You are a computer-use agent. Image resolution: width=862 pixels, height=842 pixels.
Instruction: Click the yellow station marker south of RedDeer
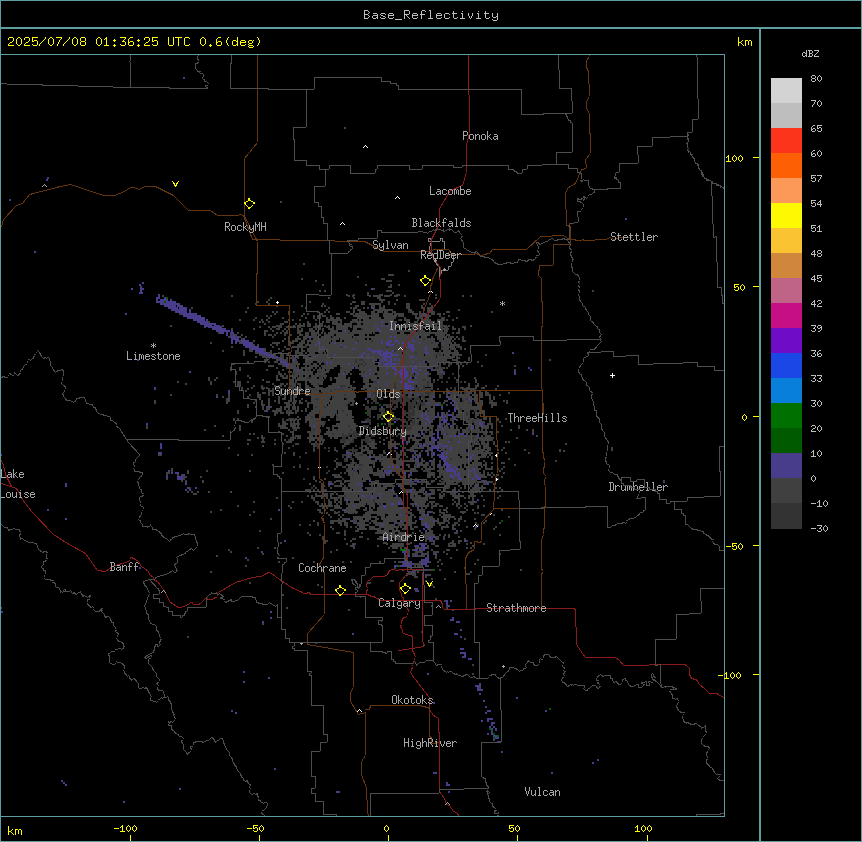[x=426, y=281]
